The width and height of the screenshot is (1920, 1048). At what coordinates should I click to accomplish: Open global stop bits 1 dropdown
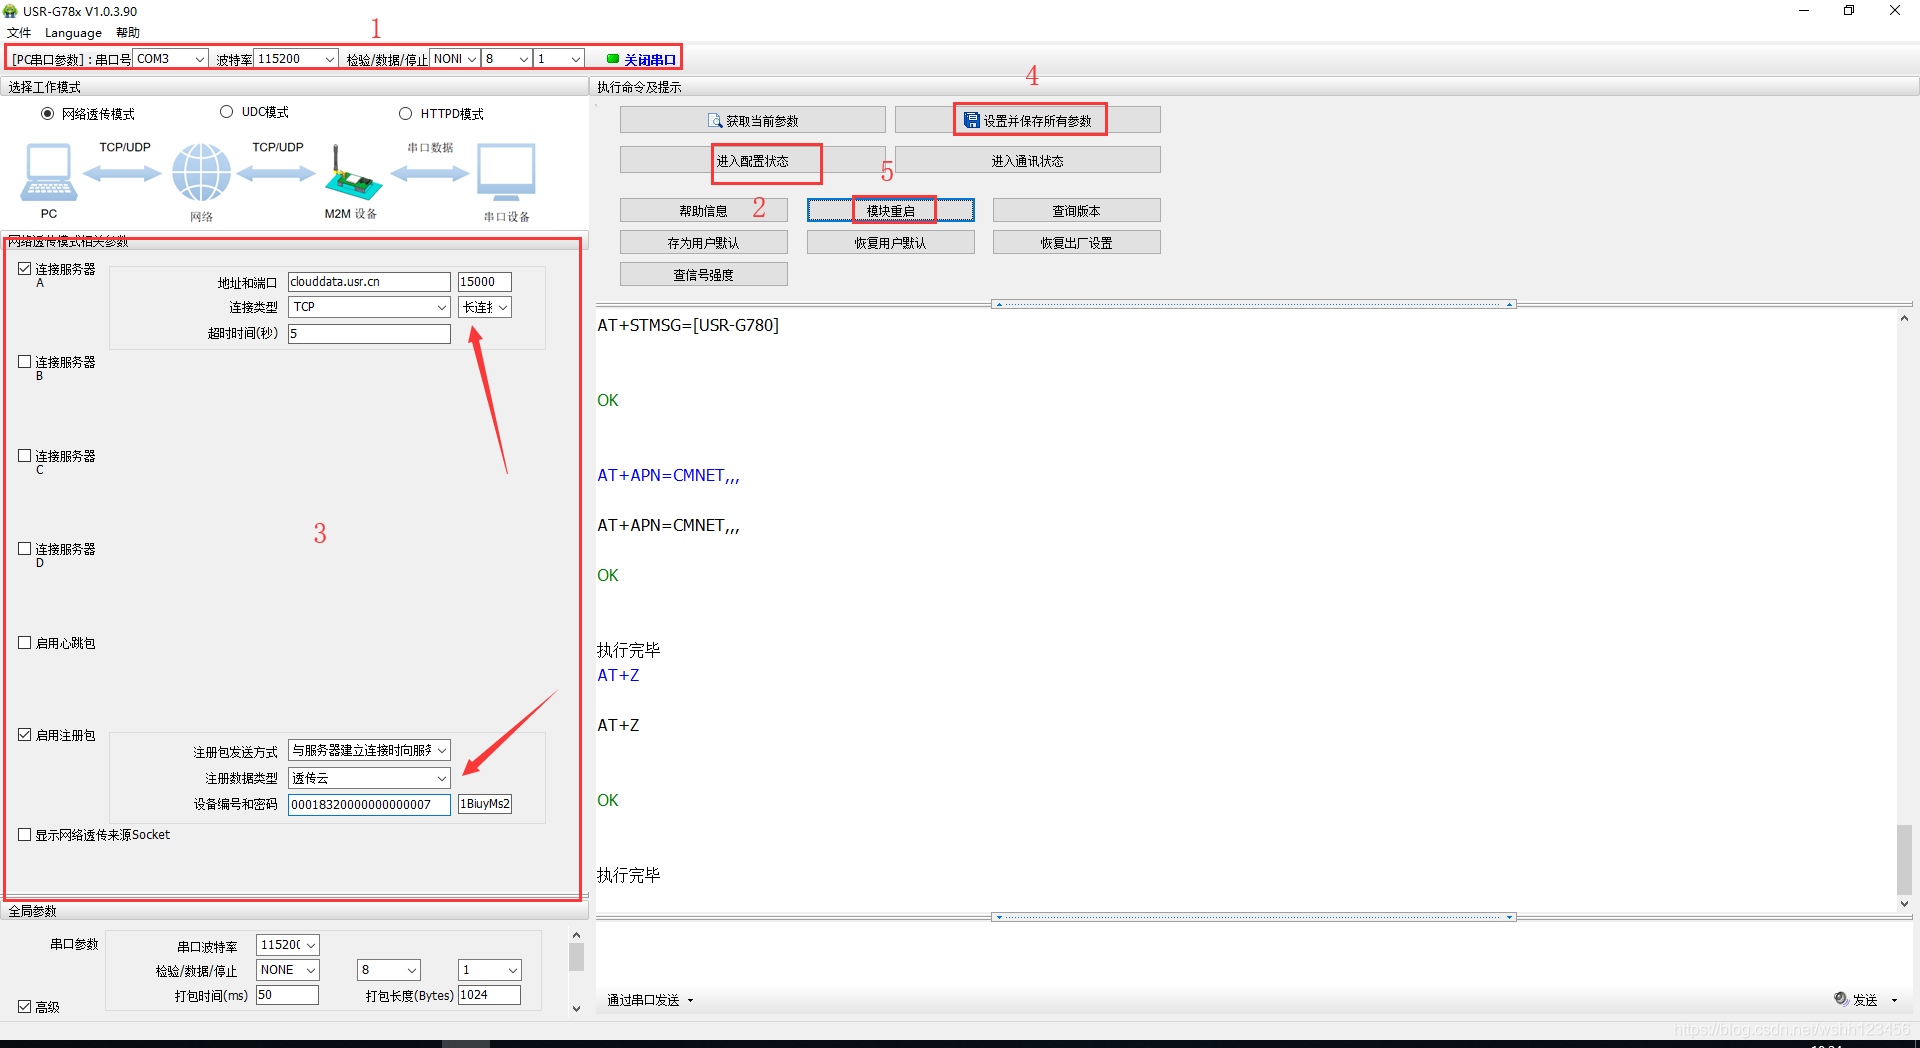[x=490, y=970]
